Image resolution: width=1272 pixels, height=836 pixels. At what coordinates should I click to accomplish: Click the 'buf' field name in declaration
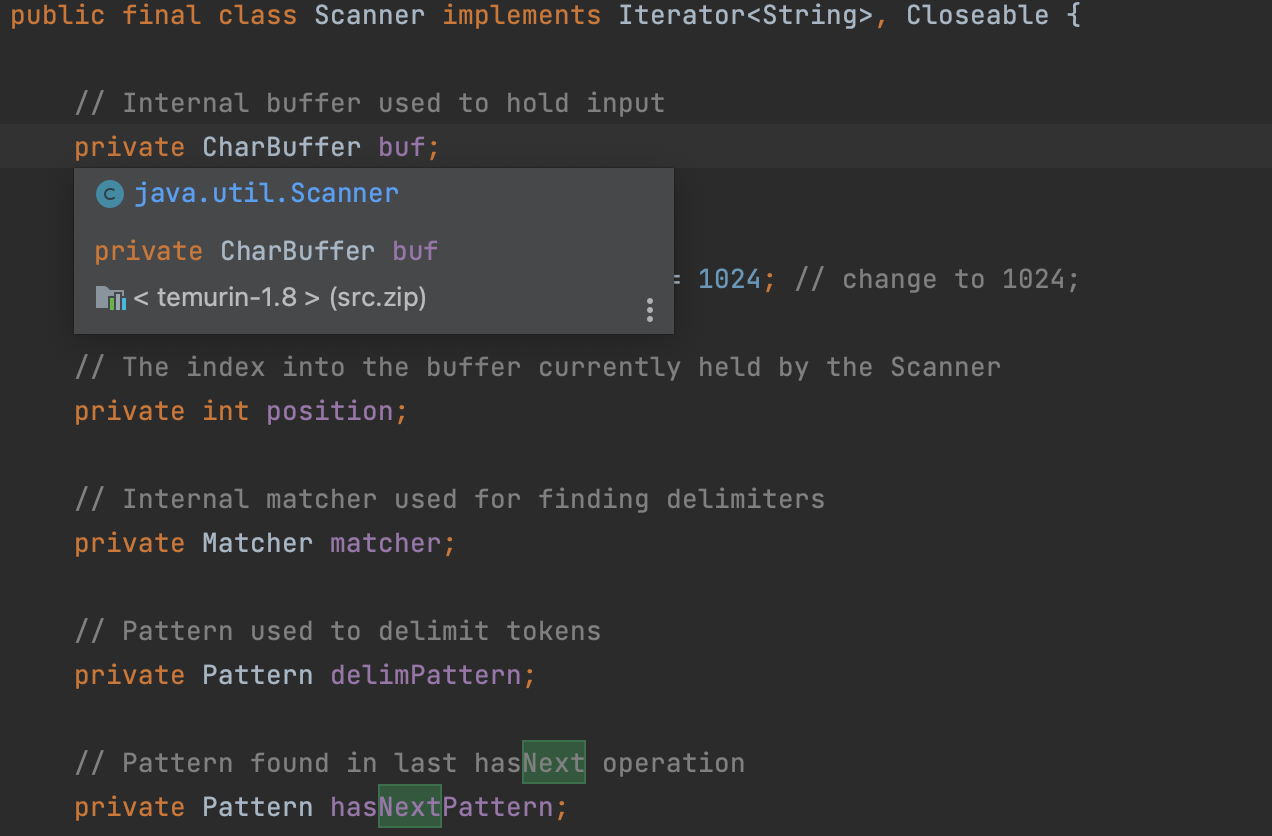(x=402, y=147)
